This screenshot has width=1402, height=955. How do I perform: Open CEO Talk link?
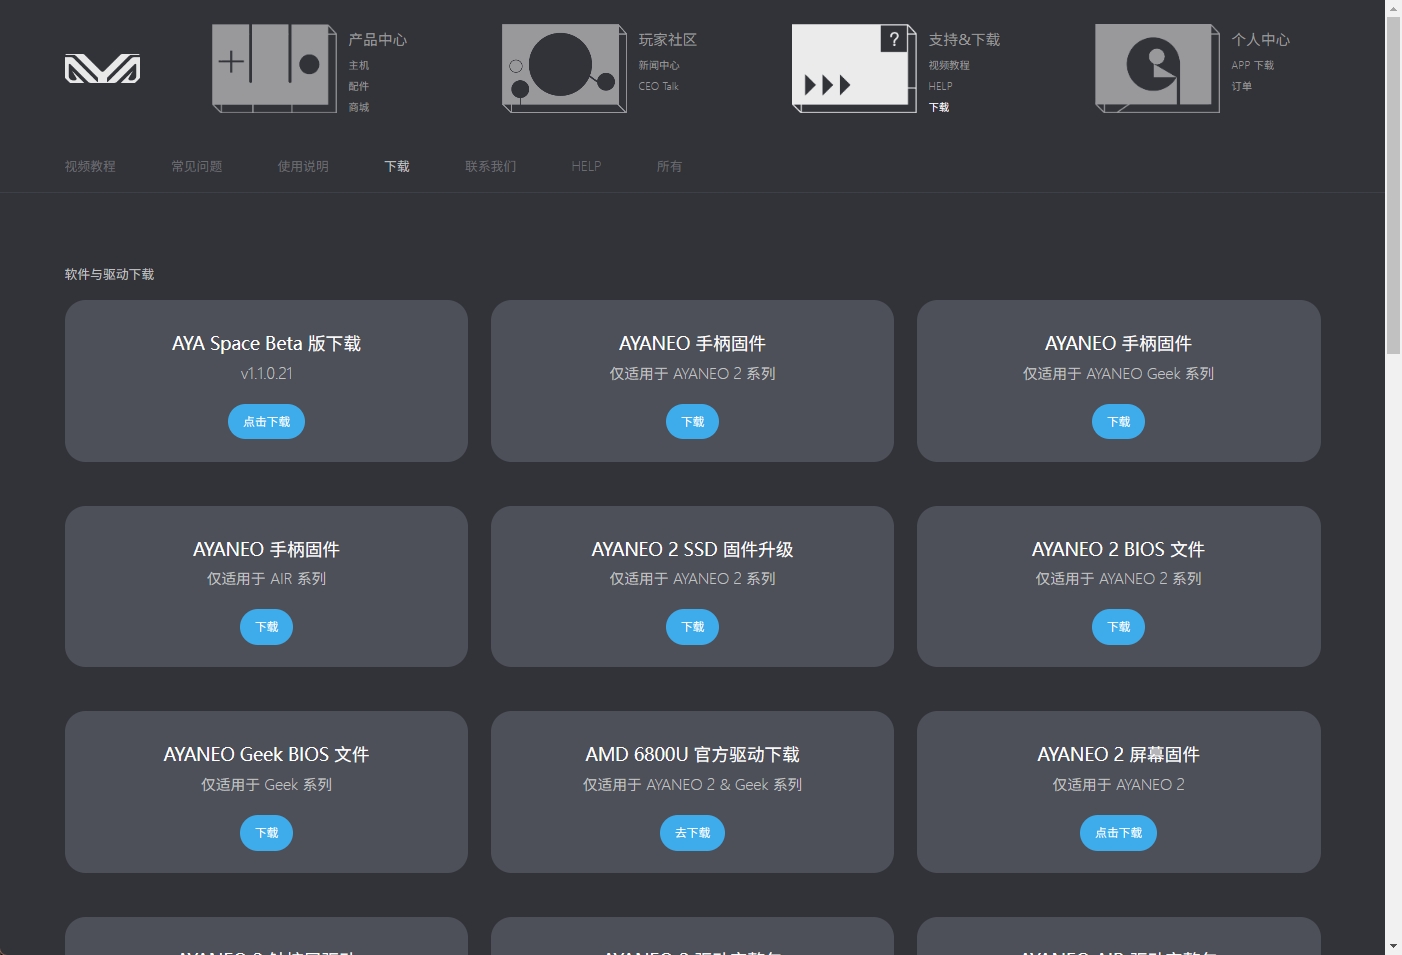tap(659, 86)
